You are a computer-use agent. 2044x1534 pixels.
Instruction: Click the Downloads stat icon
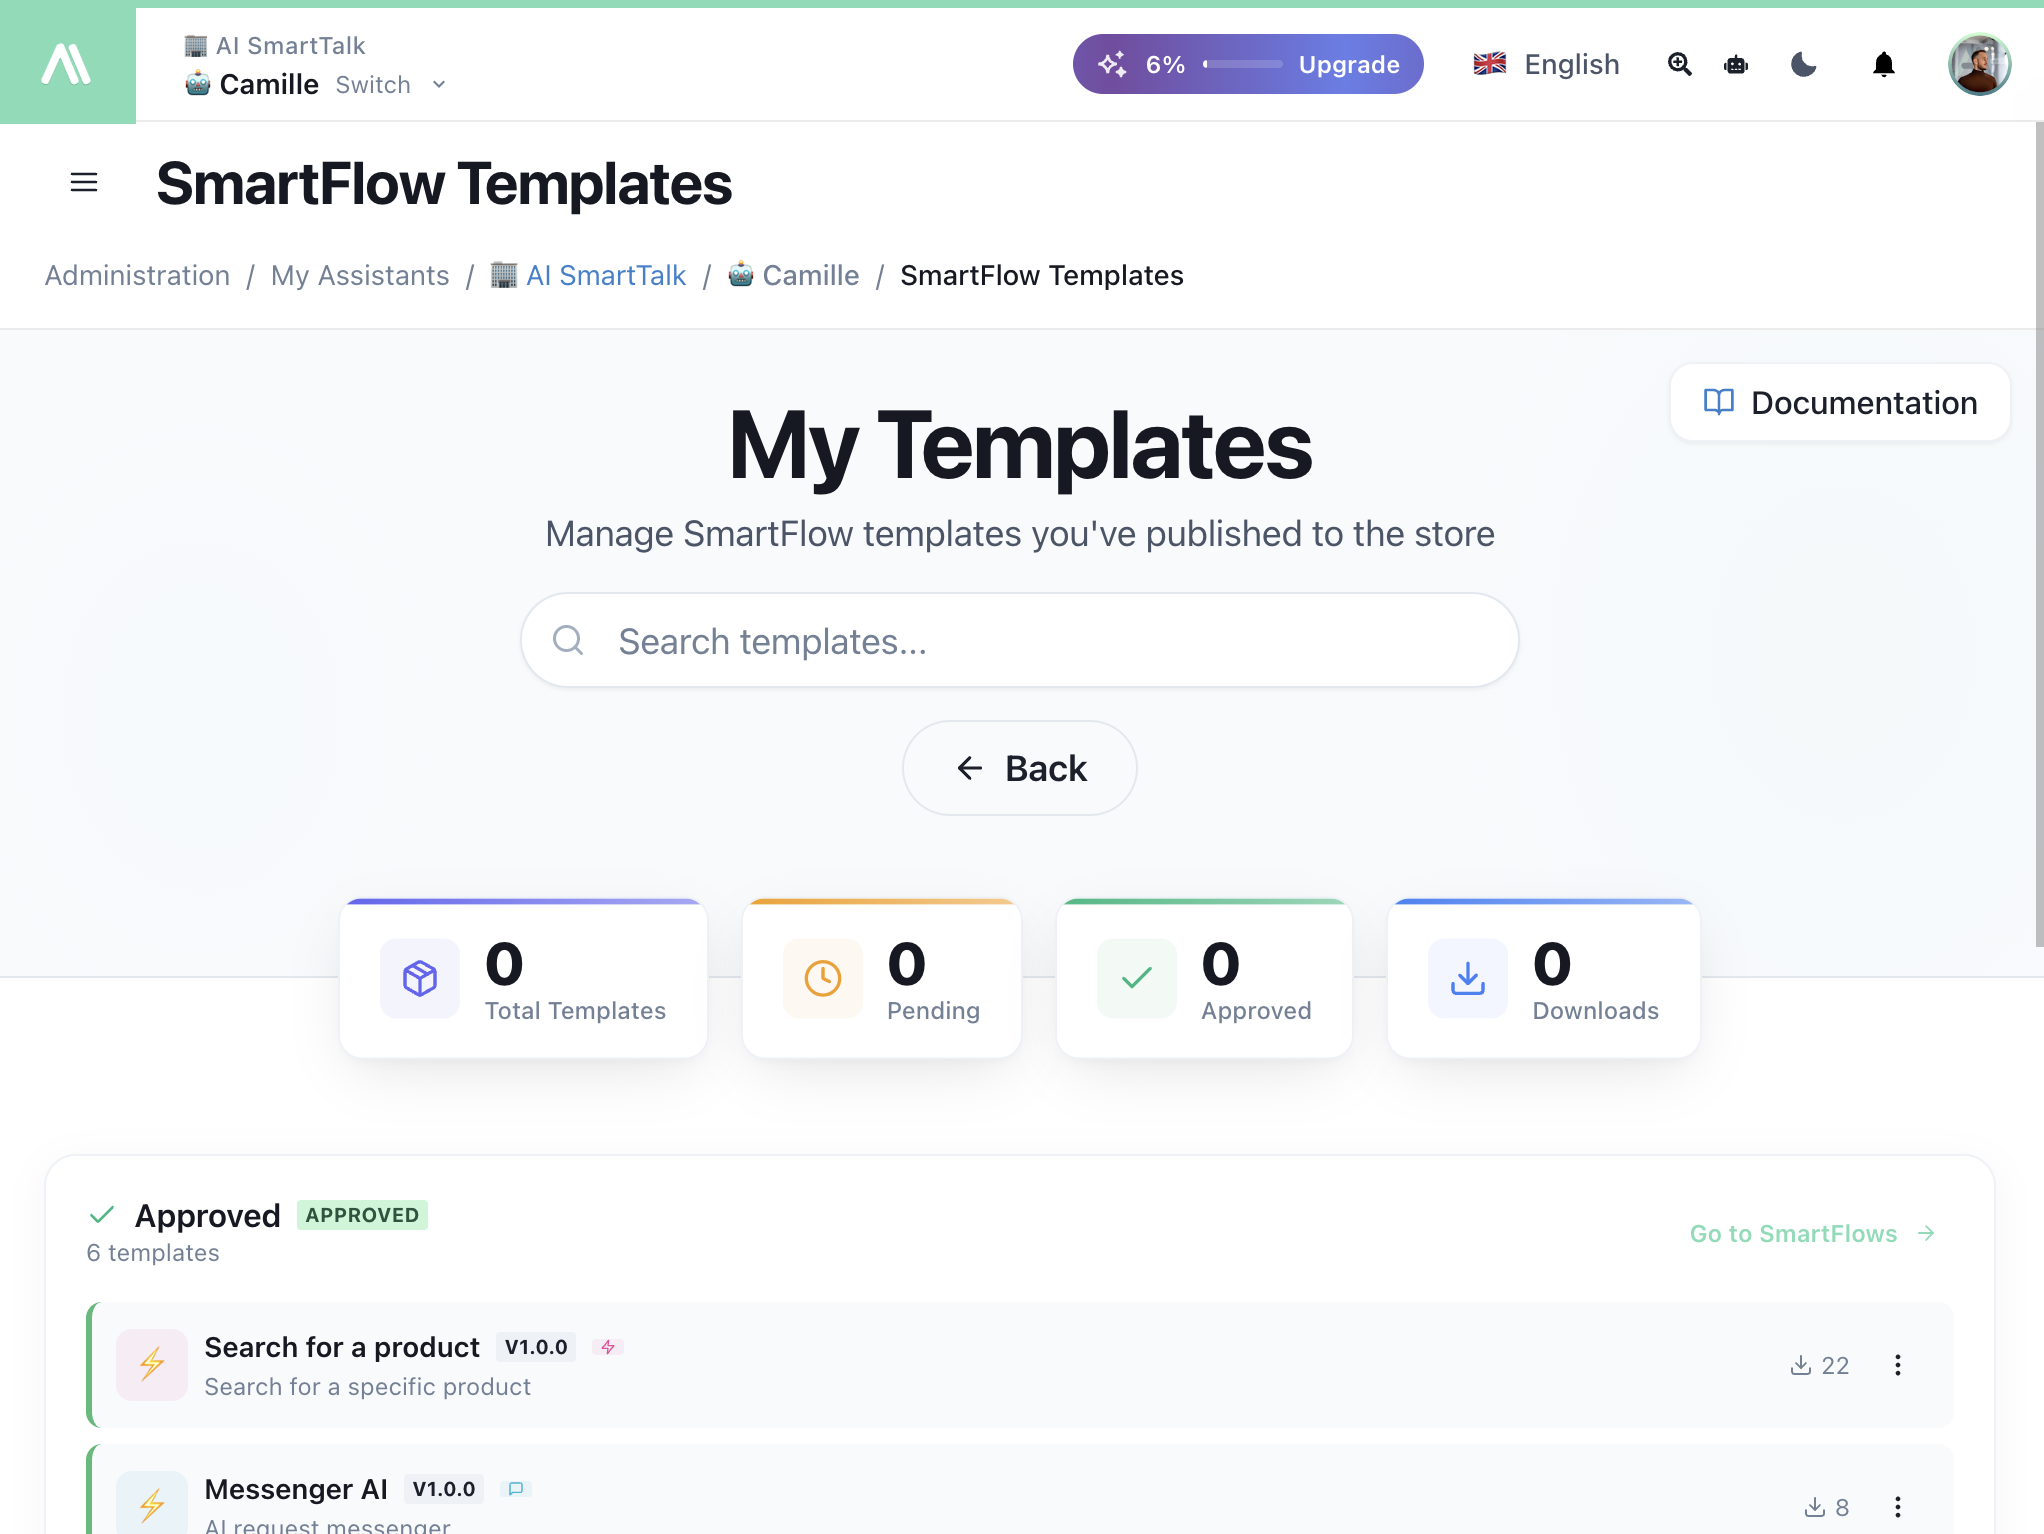1467,978
